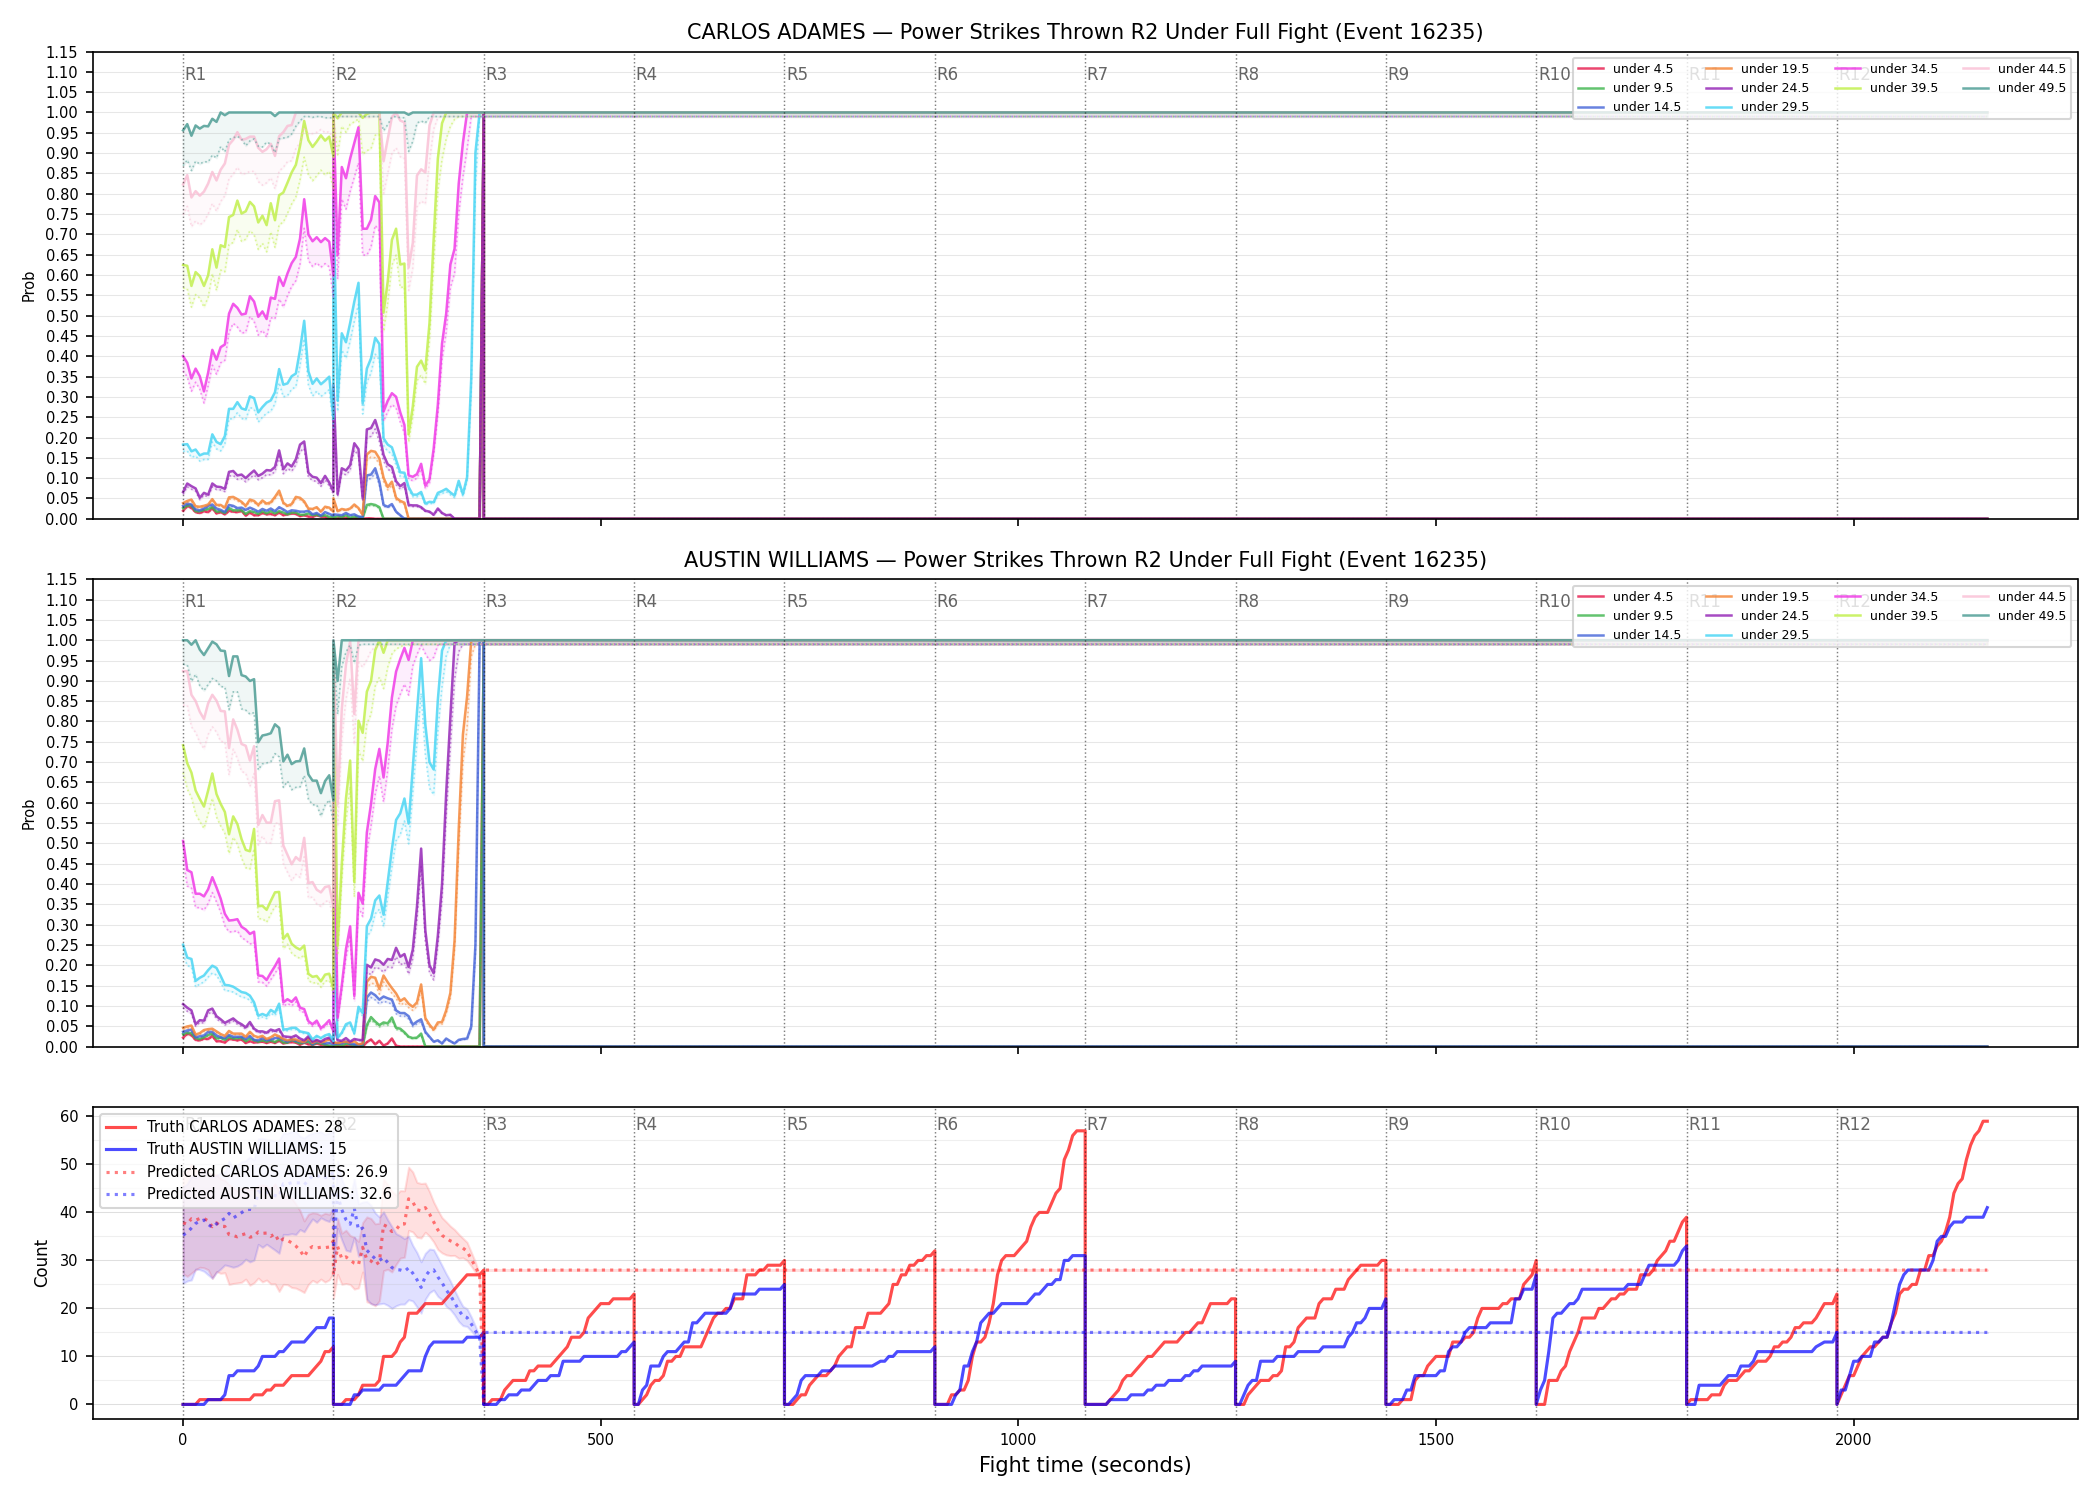The height and width of the screenshot is (1500, 2100).
Task: Click the CARLOS ADAMES chart title
Action: [1085, 32]
